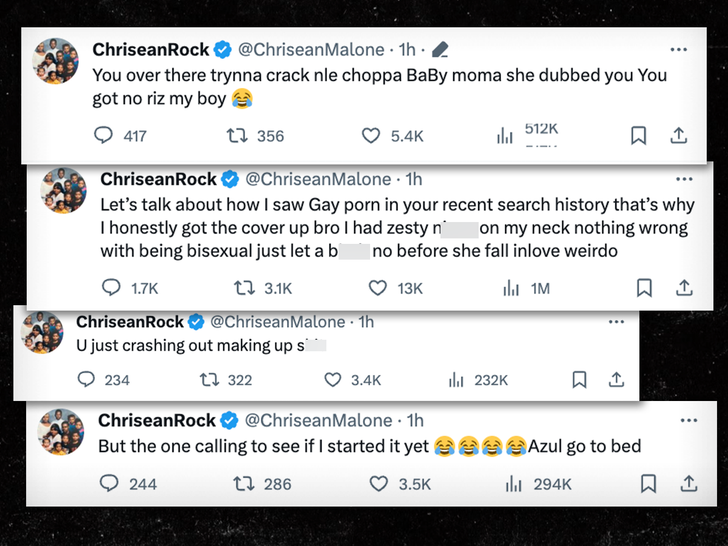Screen dimensions: 728x546
Task: Click ChriseanRock avatar on the first tweet
Action: point(55,61)
